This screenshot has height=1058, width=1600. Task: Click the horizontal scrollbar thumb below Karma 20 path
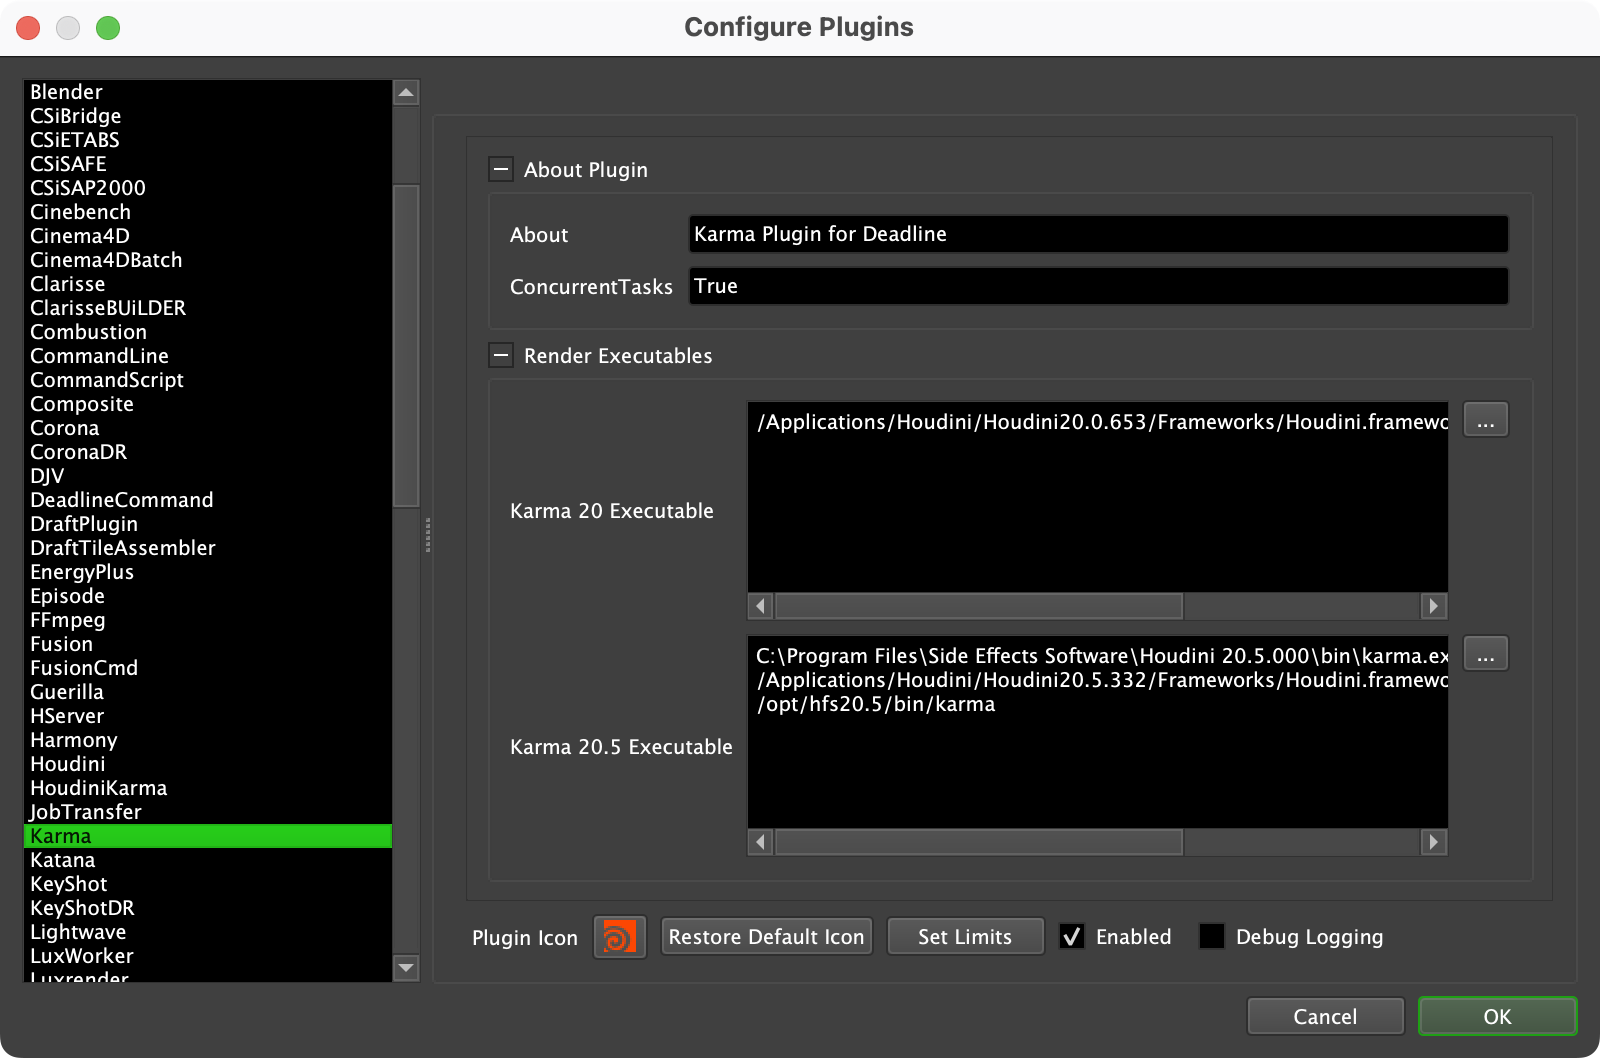coord(978,606)
